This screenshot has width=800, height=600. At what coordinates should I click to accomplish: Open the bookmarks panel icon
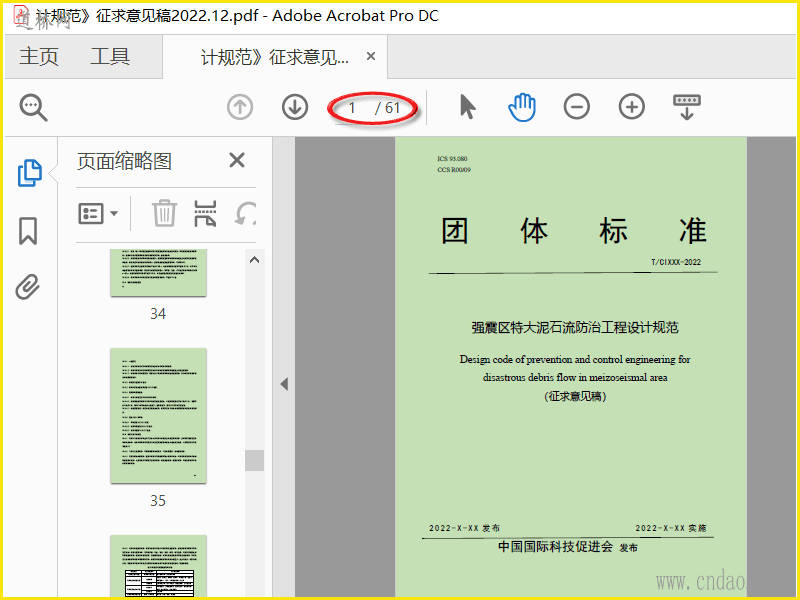(28, 231)
